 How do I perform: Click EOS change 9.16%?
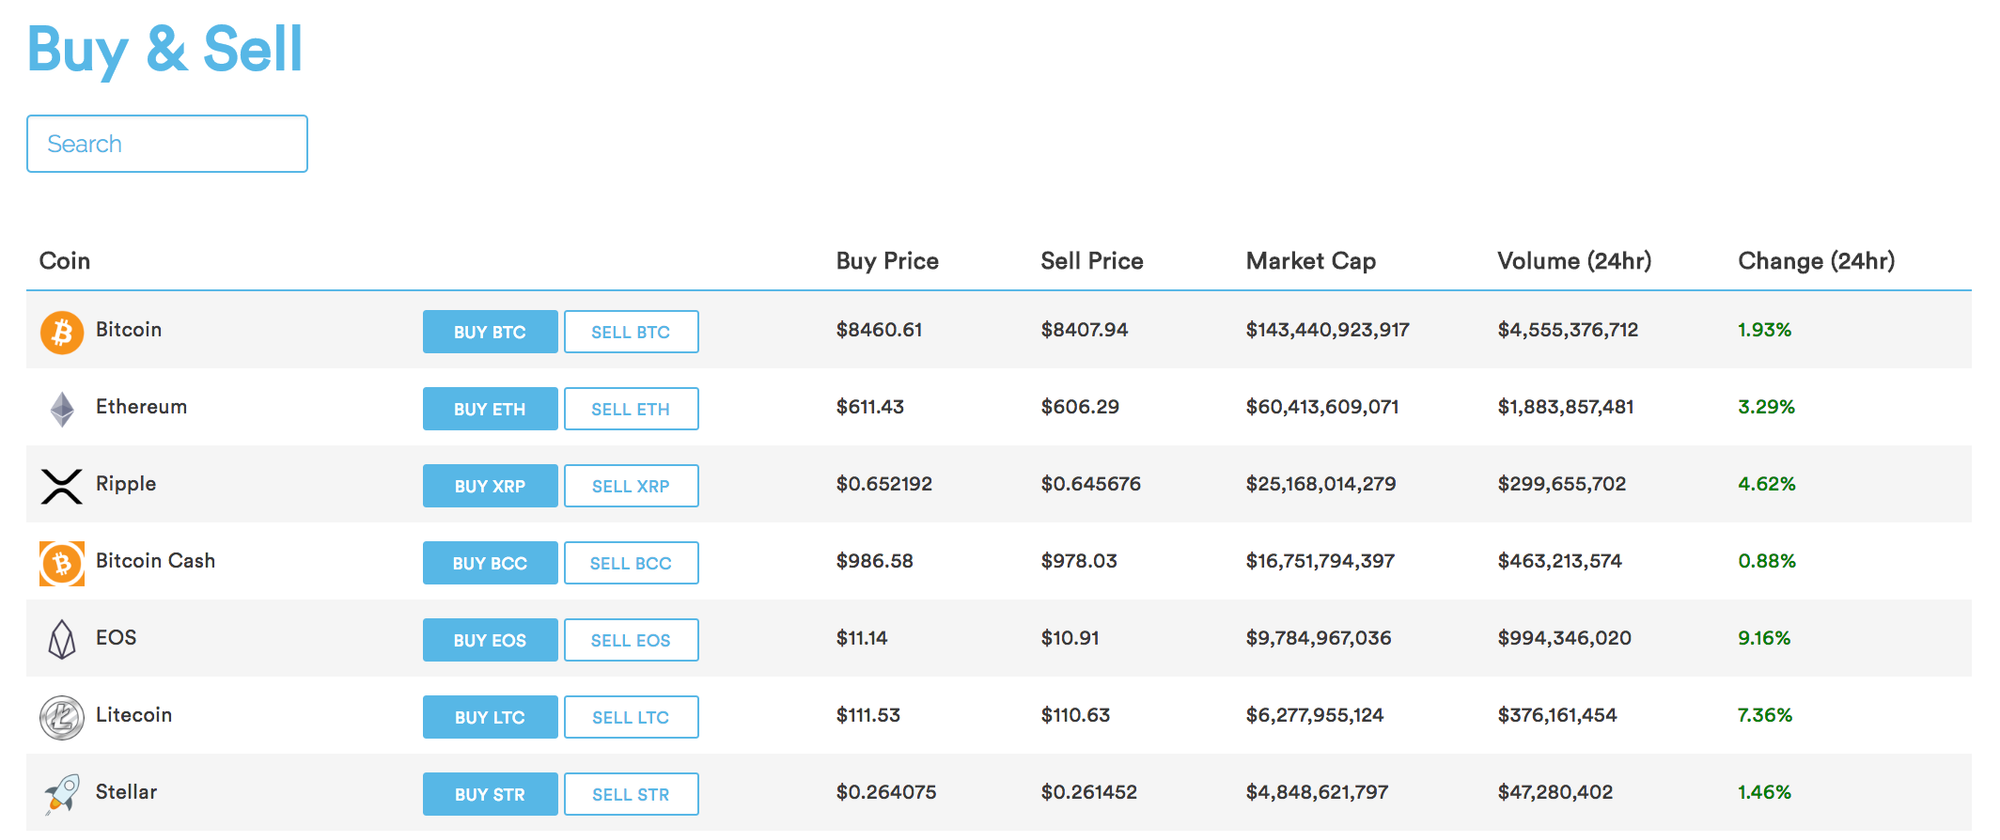click(x=1765, y=638)
